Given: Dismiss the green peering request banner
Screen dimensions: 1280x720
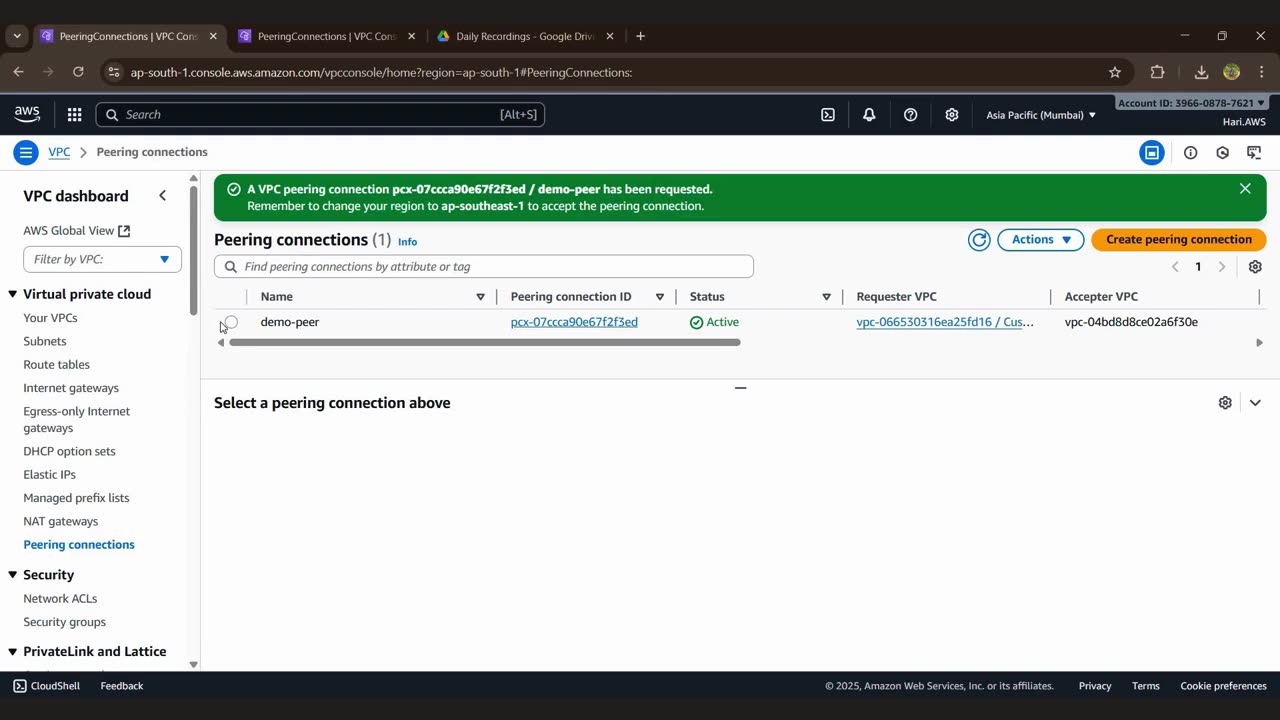Looking at the screenshot, I should pyautogui.click(x=1245, y=189).
